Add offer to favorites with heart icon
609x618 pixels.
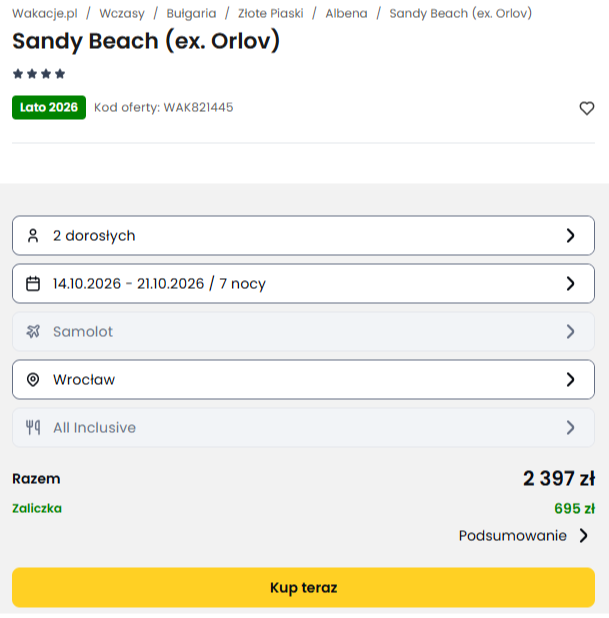587,108
